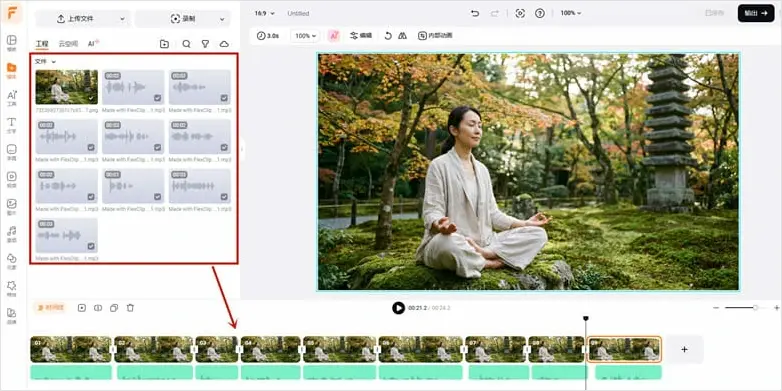Open the Brand kit sidebar section

[x=11, y=315]
